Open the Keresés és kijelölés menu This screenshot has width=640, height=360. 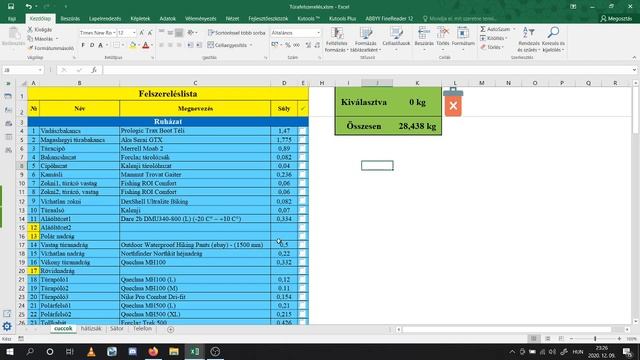point(553,39)
